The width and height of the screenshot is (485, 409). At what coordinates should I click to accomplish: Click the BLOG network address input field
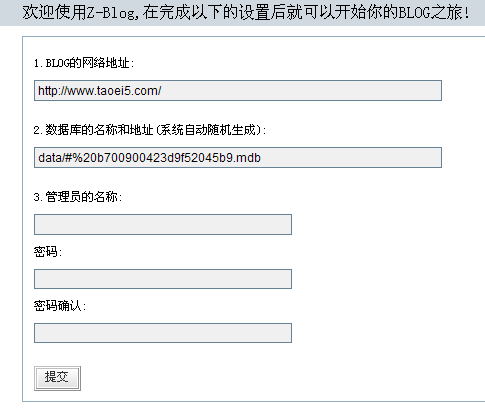coord(238,90)
